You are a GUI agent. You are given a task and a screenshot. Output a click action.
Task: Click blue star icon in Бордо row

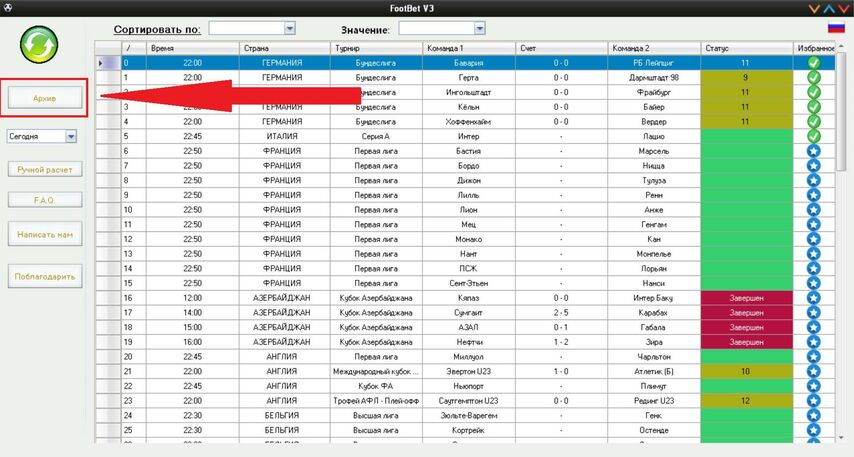(x=814, y=166)
